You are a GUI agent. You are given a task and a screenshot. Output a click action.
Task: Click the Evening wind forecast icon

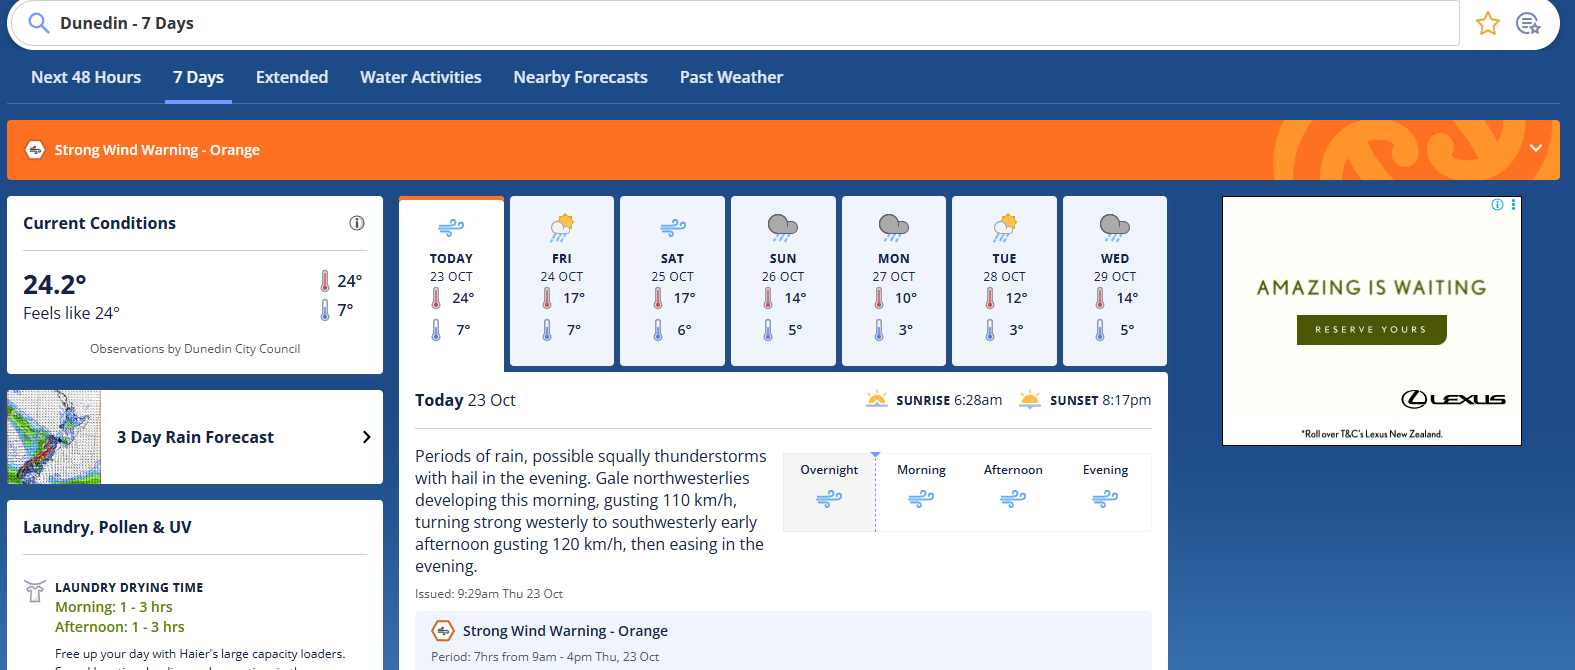[1104, 498]
